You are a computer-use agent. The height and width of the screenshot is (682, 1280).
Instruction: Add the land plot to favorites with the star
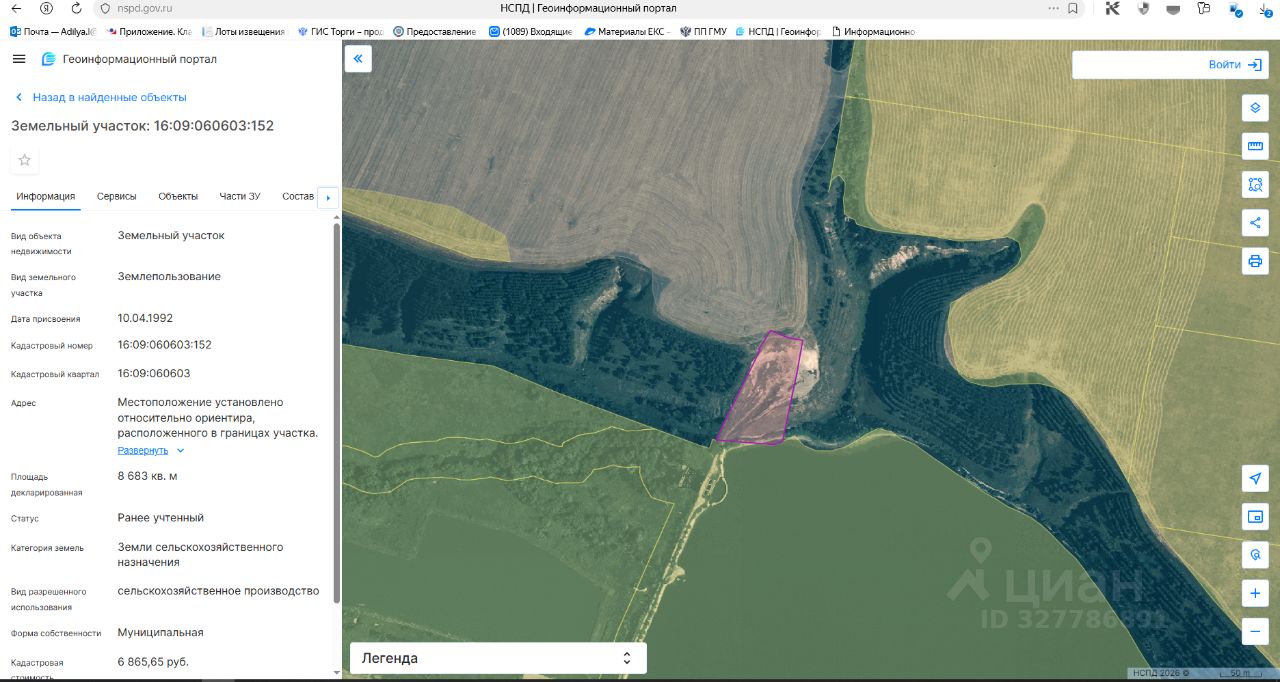coord(25,160)
